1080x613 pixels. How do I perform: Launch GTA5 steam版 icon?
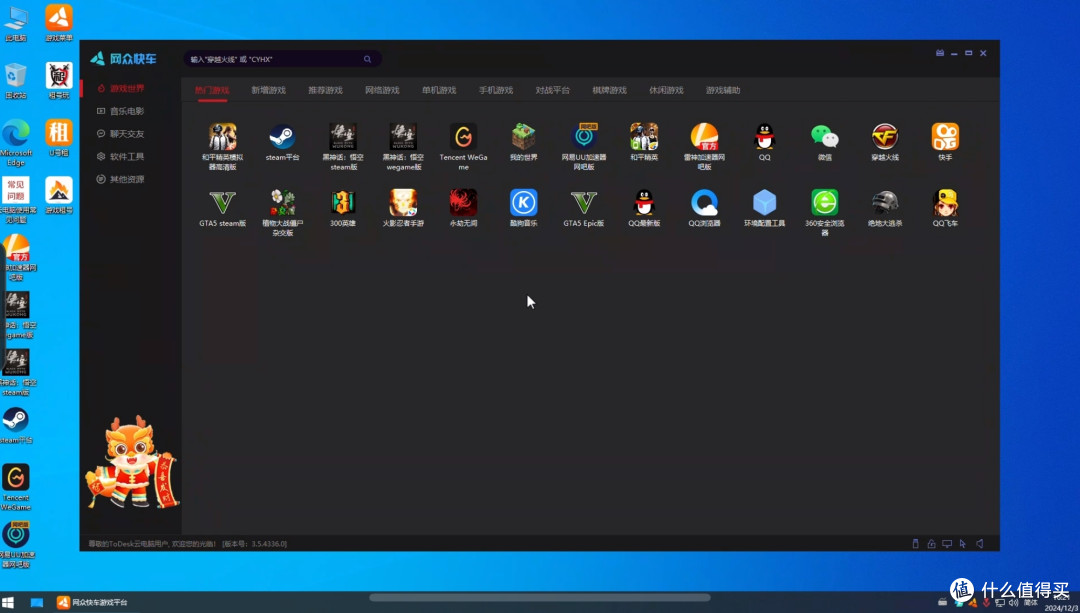tap(222, 203)
